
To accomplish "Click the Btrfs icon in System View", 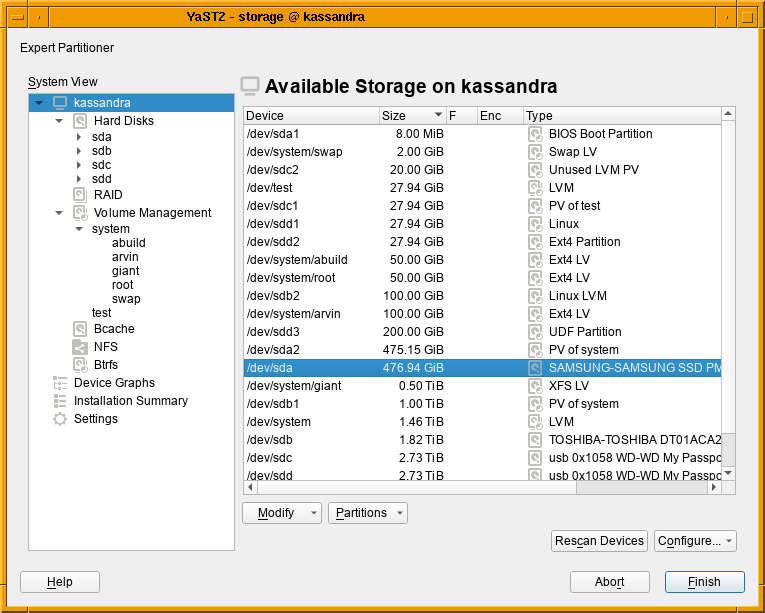I will pos(80,365).
